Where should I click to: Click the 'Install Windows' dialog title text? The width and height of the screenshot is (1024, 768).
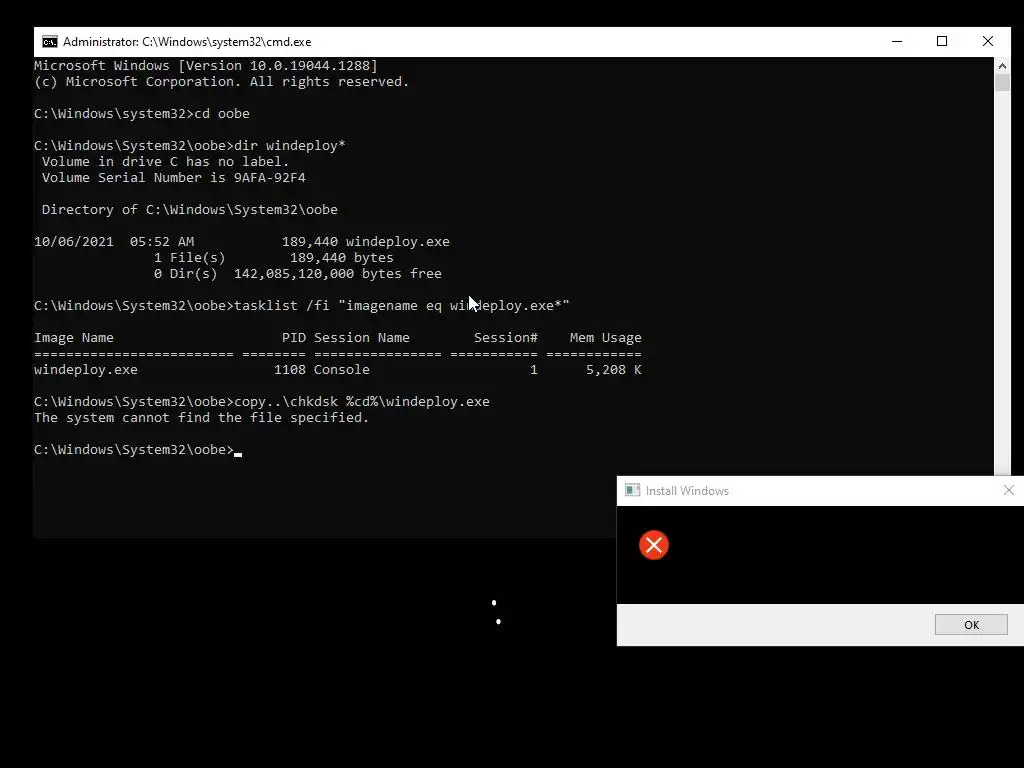[x=687, y=490]
